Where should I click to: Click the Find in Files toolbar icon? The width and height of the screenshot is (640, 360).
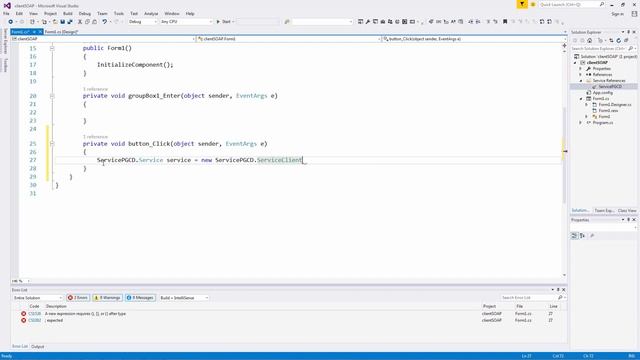pyautogui.click(x=287, y=22)
